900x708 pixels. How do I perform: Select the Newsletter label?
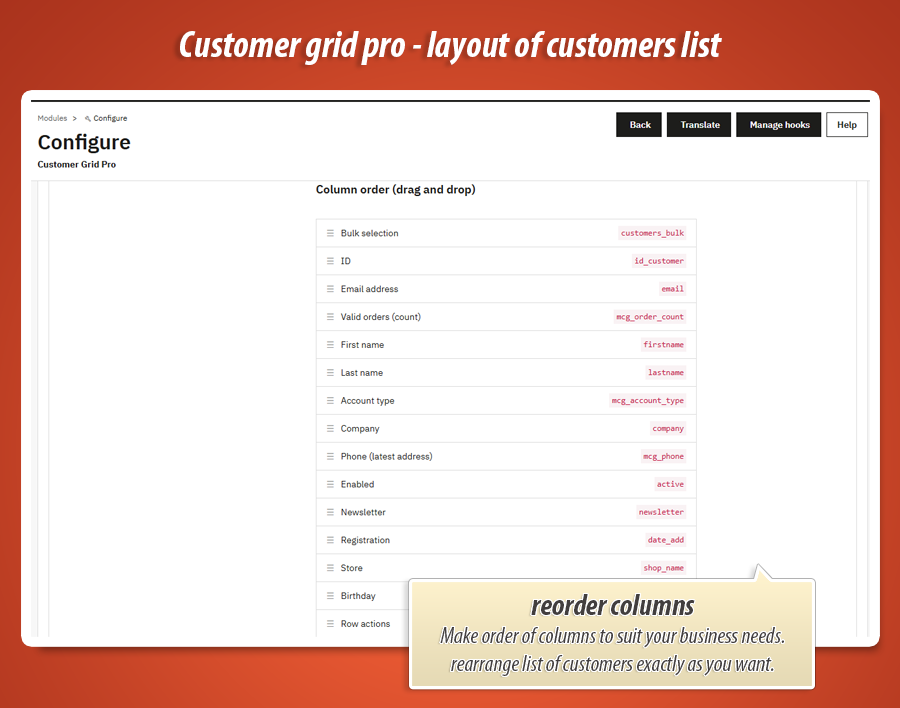[x=363, y=512]
